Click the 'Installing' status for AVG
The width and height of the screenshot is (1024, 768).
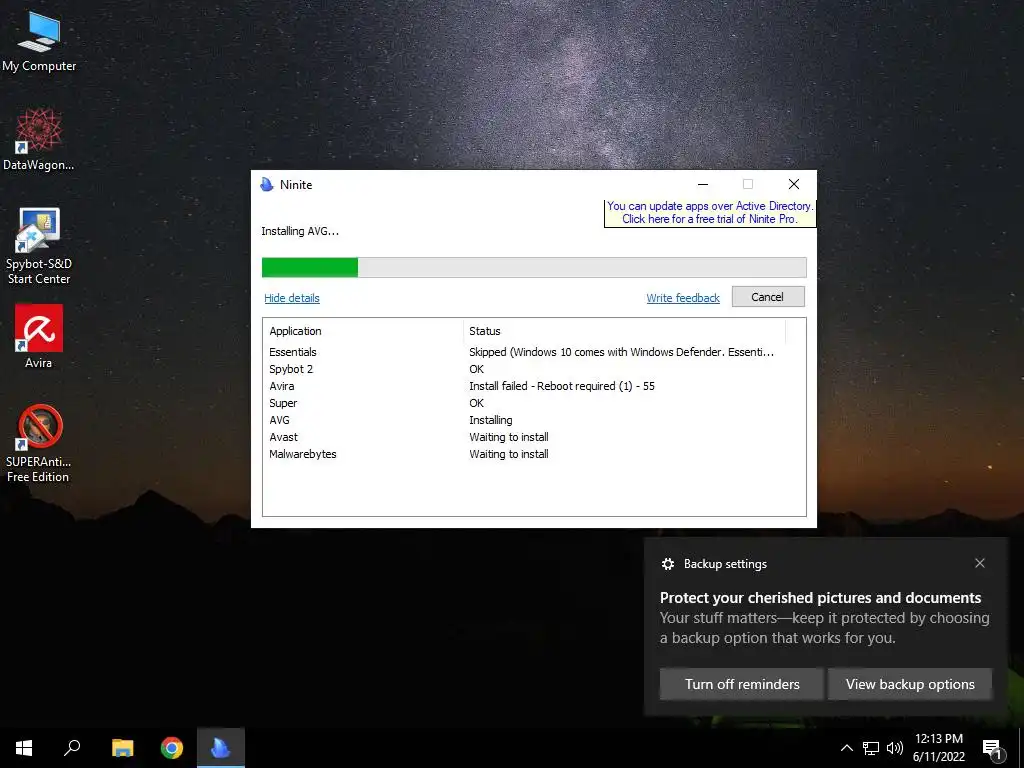490,420
